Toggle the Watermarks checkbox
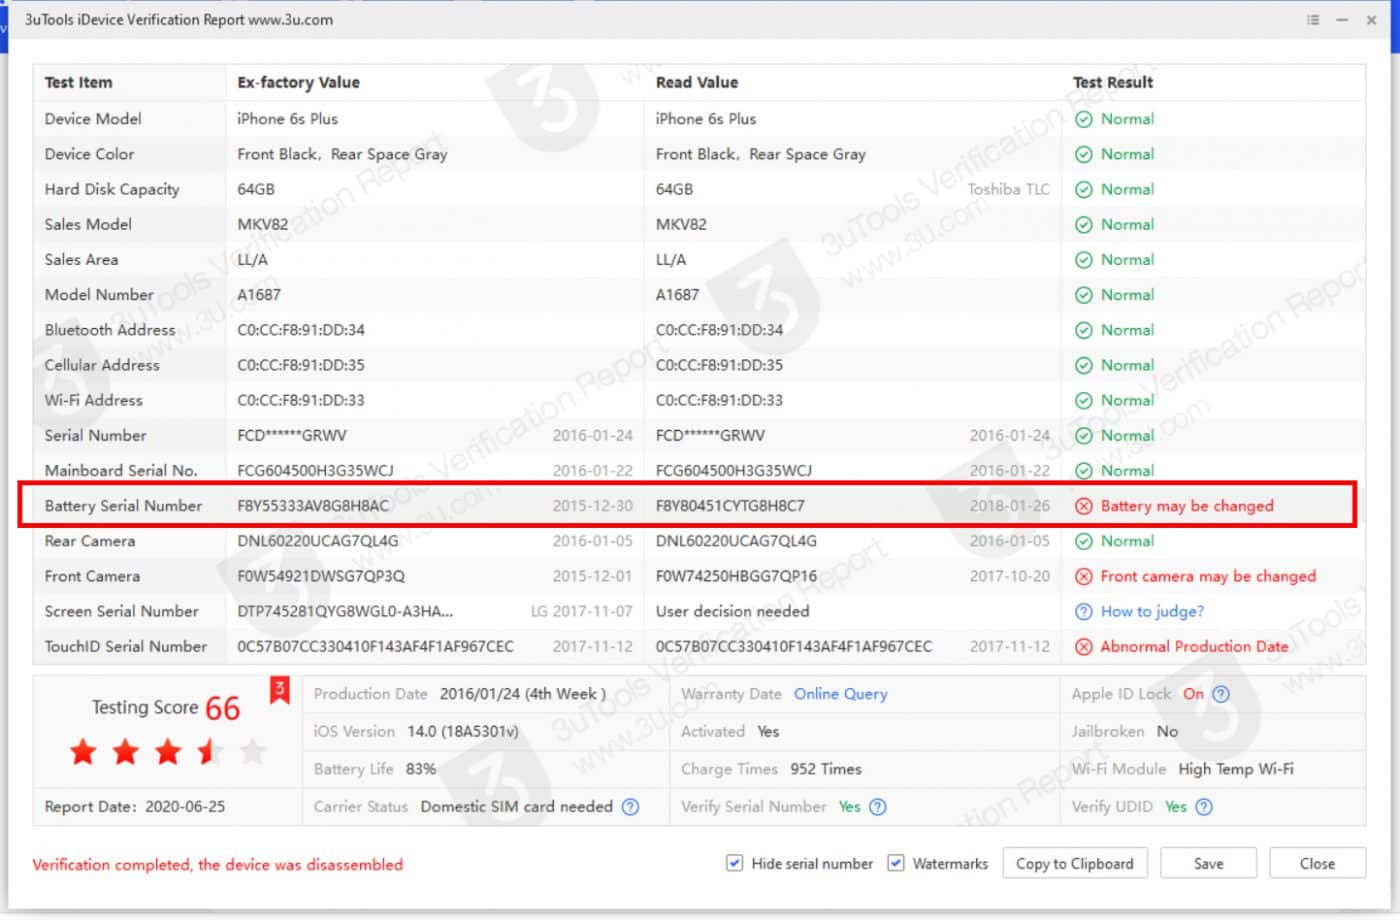 click(x=896, y=863)
